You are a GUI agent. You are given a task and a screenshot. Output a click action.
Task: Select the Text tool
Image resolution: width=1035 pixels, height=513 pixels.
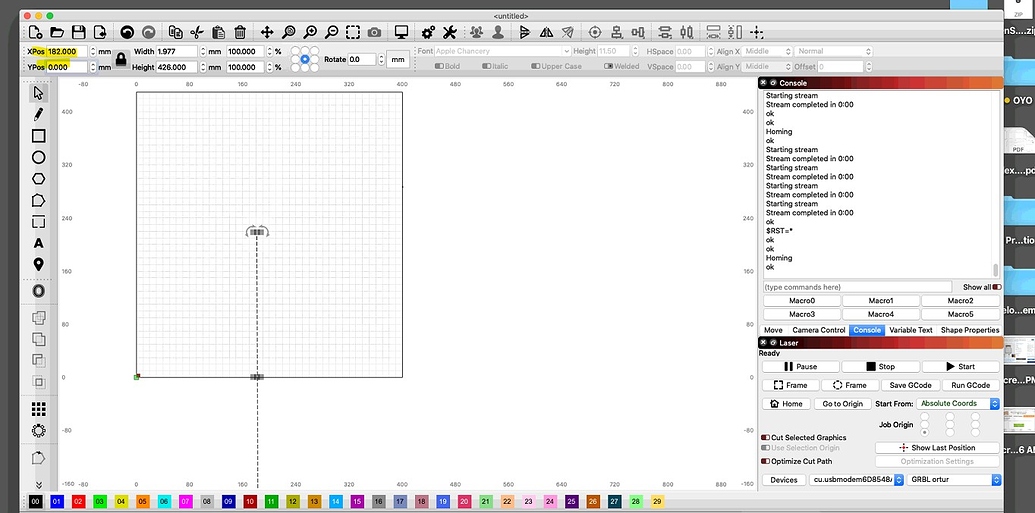(x=38, y=243)
